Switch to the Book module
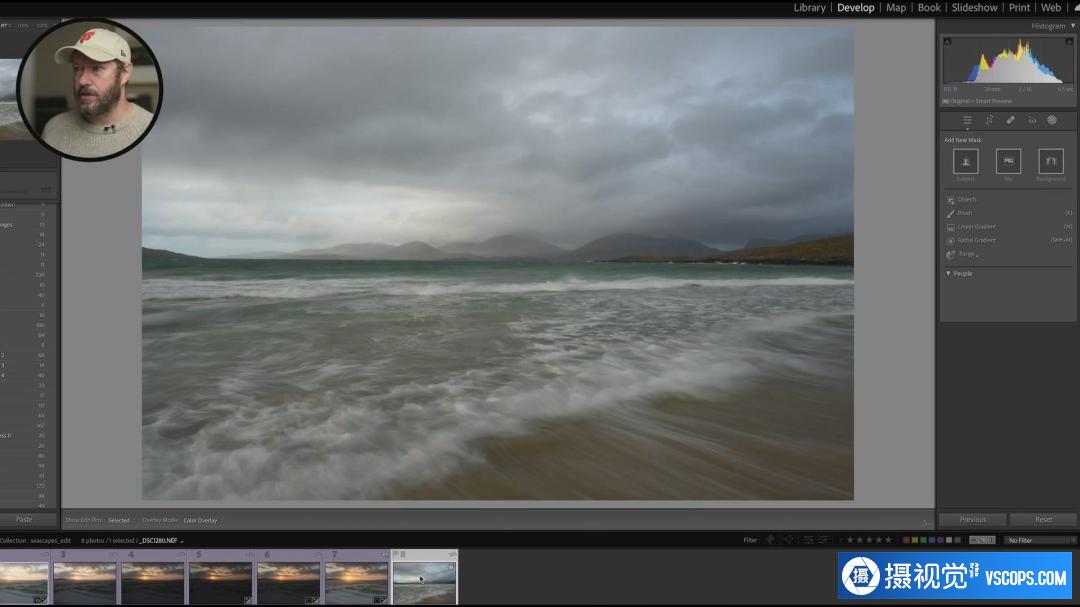This screenshot has width=1080, height=607. tap(929, 8)
